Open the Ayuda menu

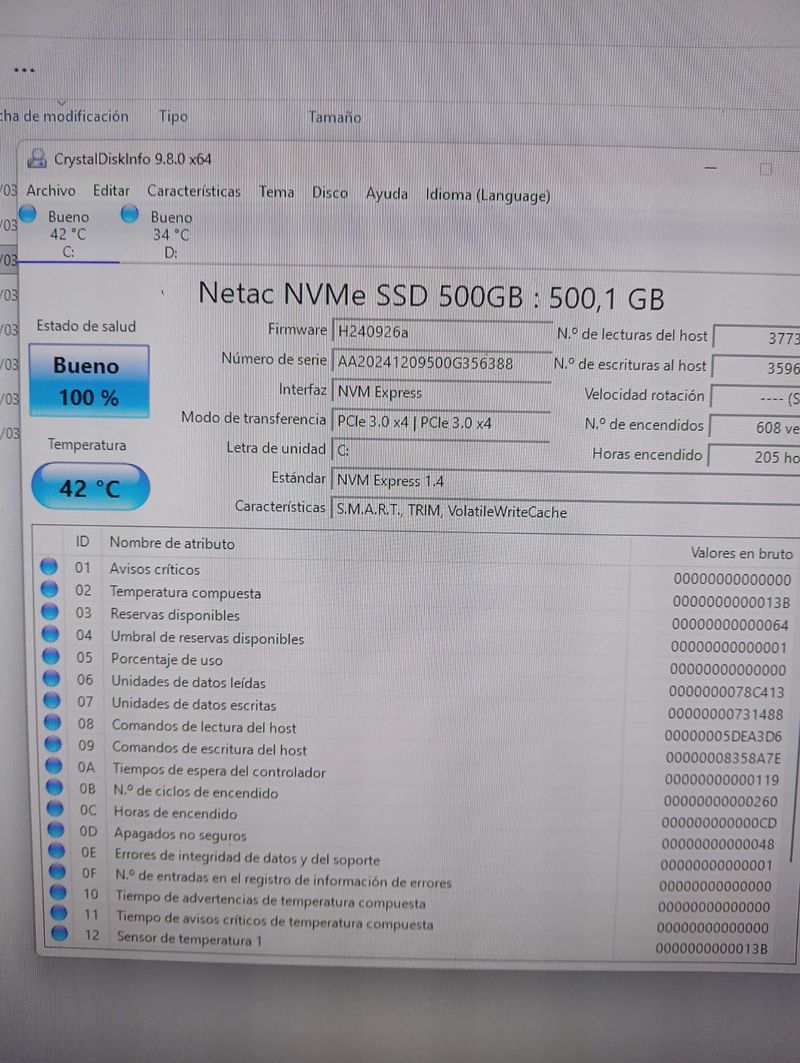coord(387,194)
